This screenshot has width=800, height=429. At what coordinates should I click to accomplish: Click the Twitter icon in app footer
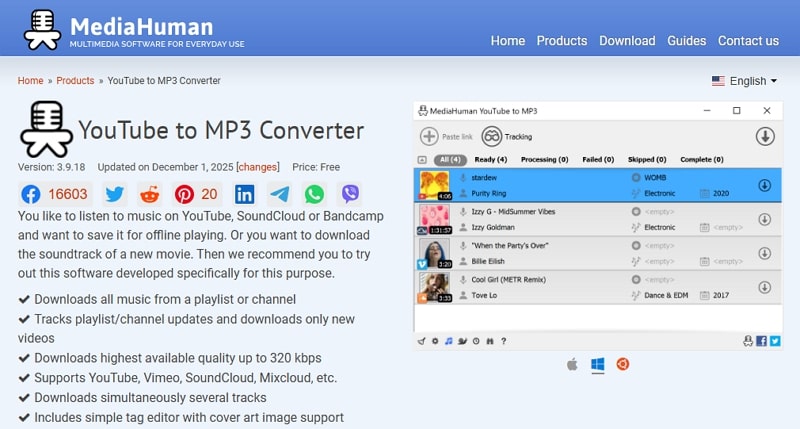pos(775,341)
